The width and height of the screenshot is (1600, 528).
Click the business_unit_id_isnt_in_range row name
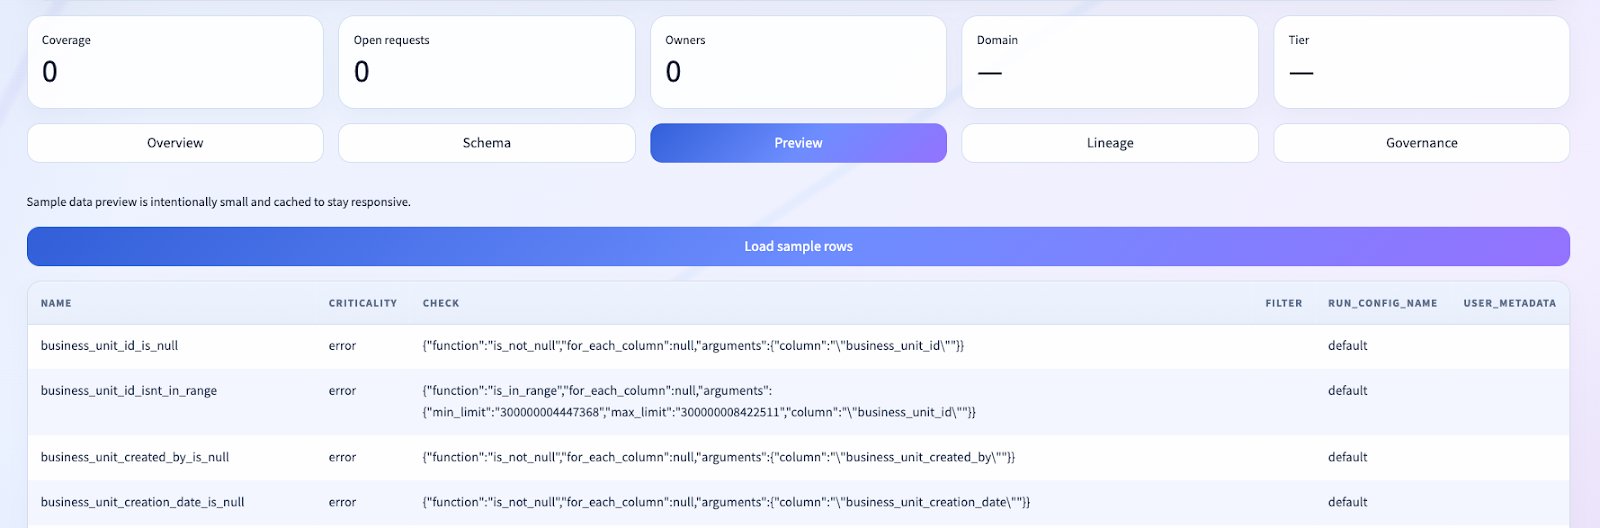[x=129, y=391]
